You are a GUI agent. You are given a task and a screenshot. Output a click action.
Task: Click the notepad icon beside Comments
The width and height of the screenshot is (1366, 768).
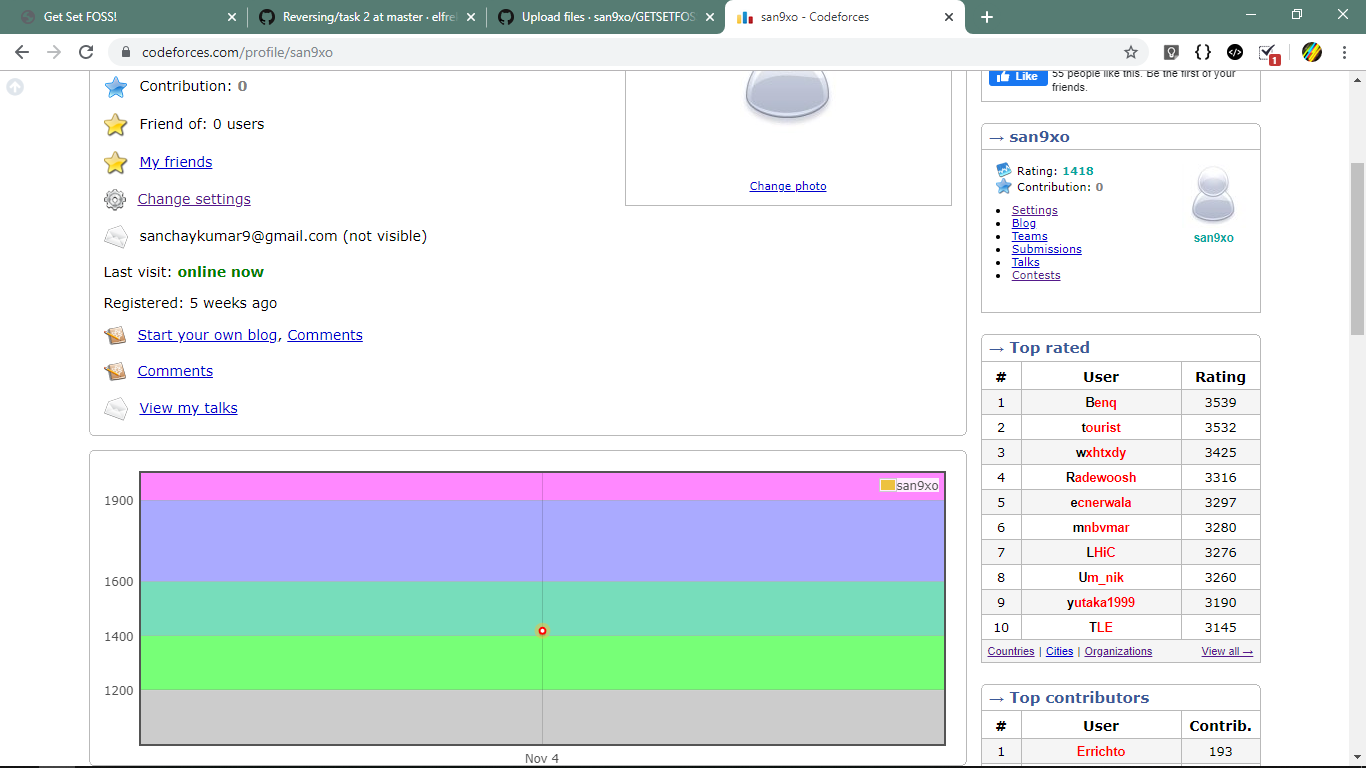pyautogui.click(x=115, y=371)
